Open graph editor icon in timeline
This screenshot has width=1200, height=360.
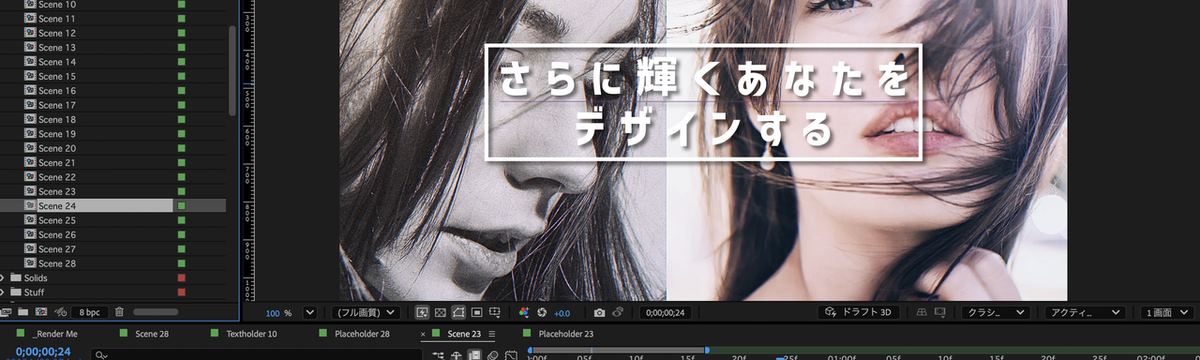(x=511, y=355)
